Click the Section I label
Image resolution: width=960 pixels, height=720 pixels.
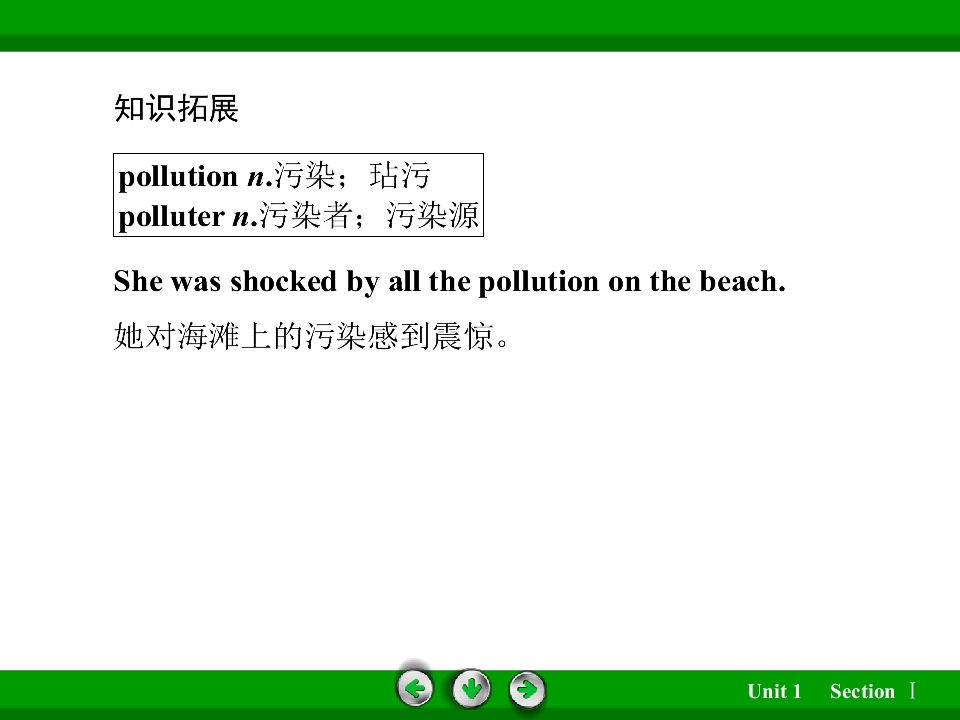(872, 691)
